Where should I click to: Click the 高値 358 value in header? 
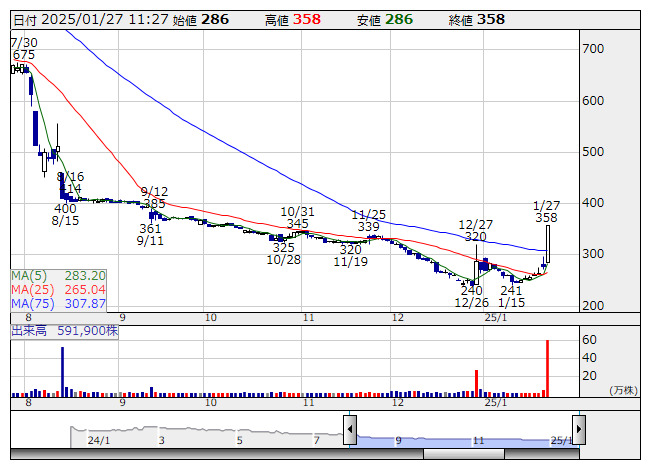(307, 19)
